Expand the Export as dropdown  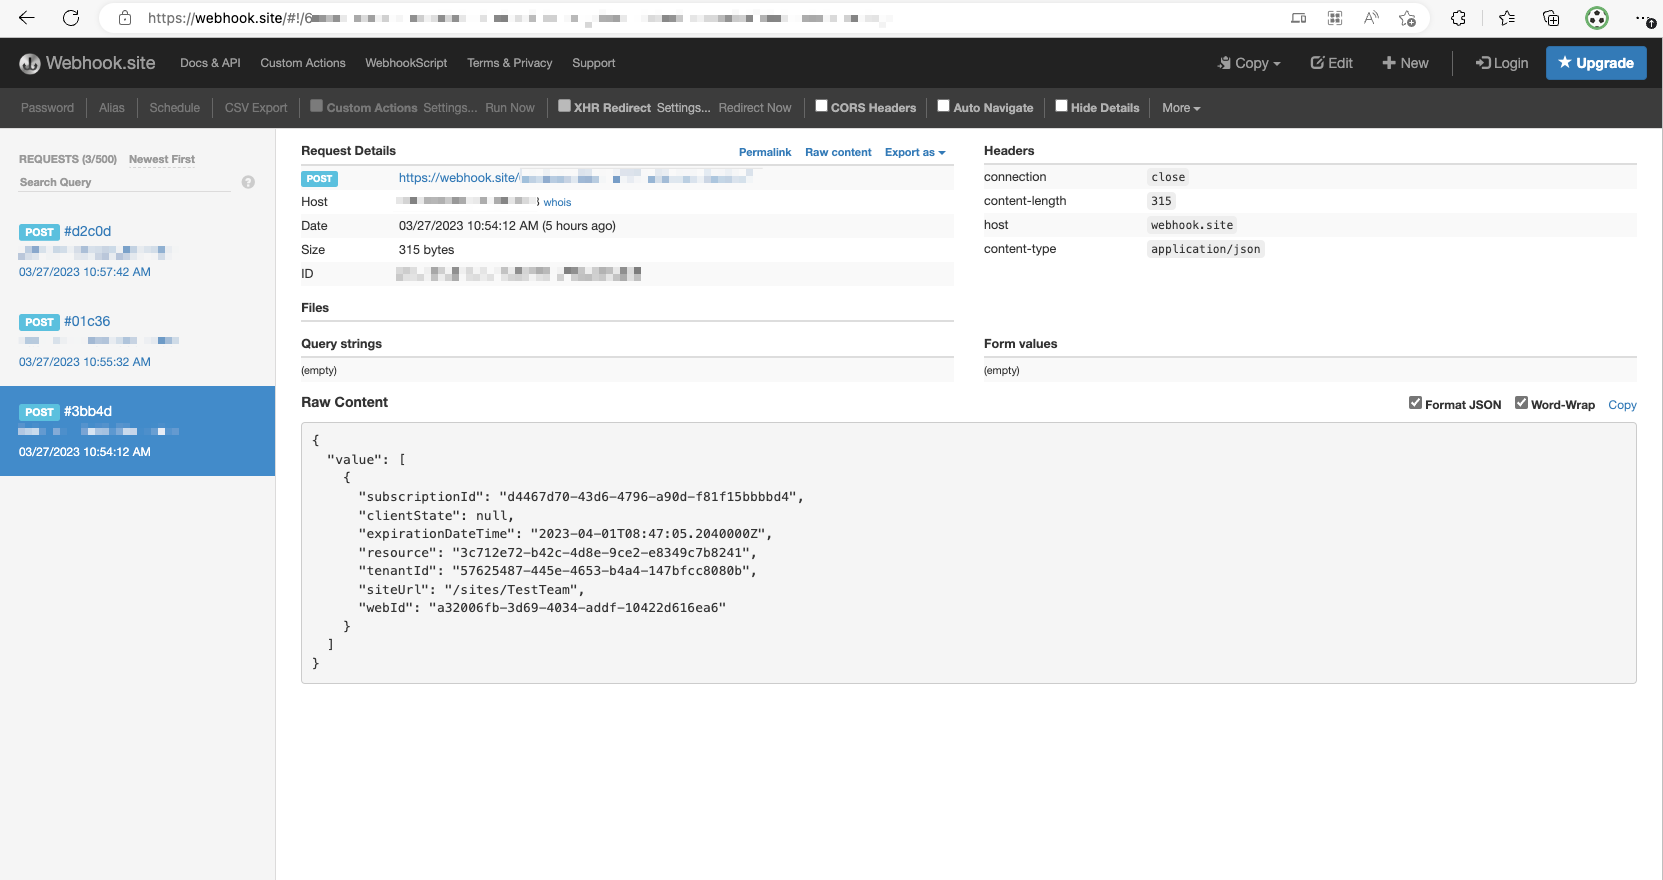915,152
